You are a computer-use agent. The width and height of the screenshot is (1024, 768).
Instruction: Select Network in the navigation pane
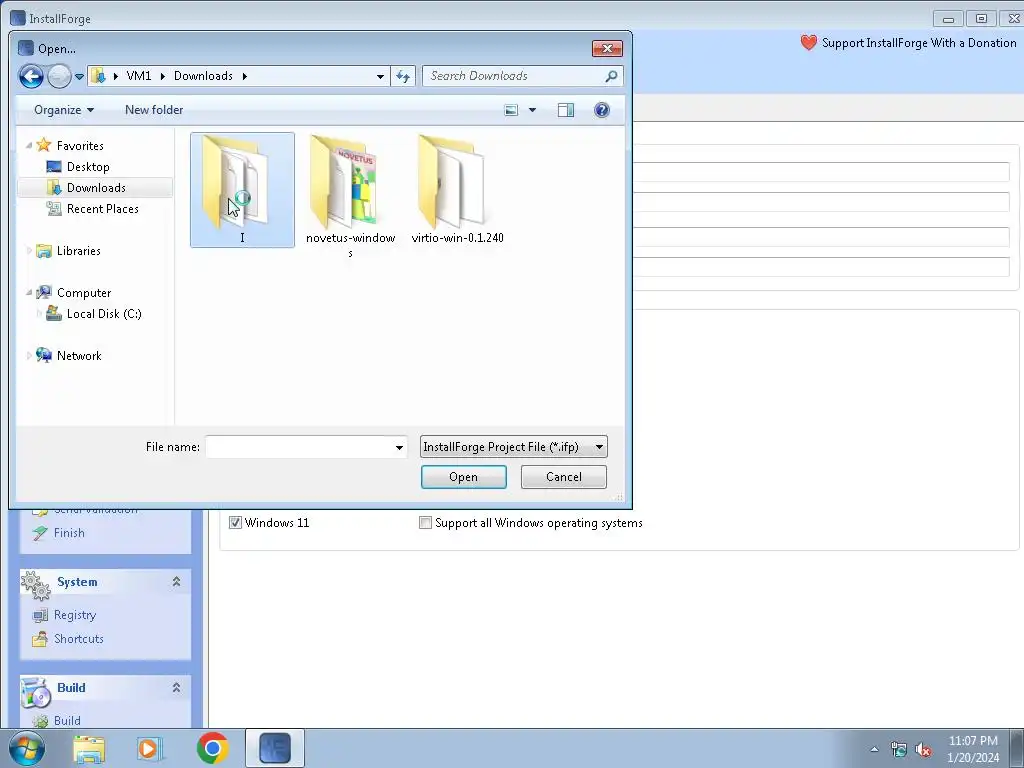(78, 356)
